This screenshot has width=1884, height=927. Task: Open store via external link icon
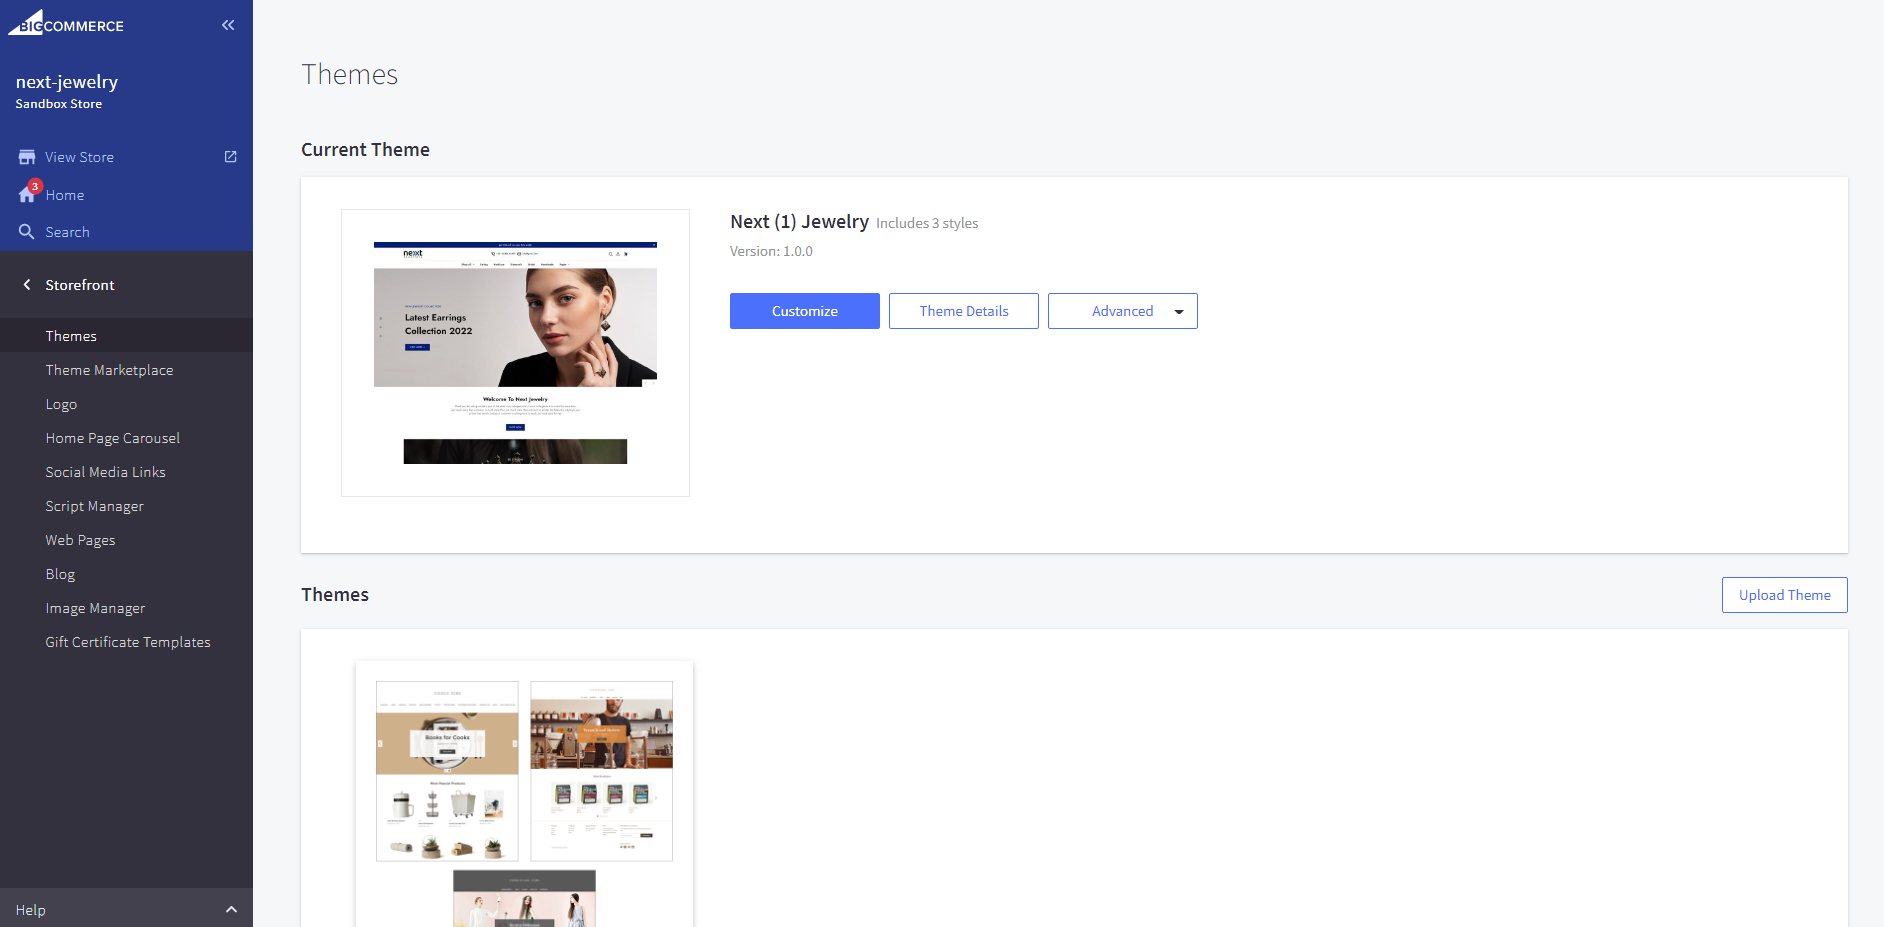[231, 157]
